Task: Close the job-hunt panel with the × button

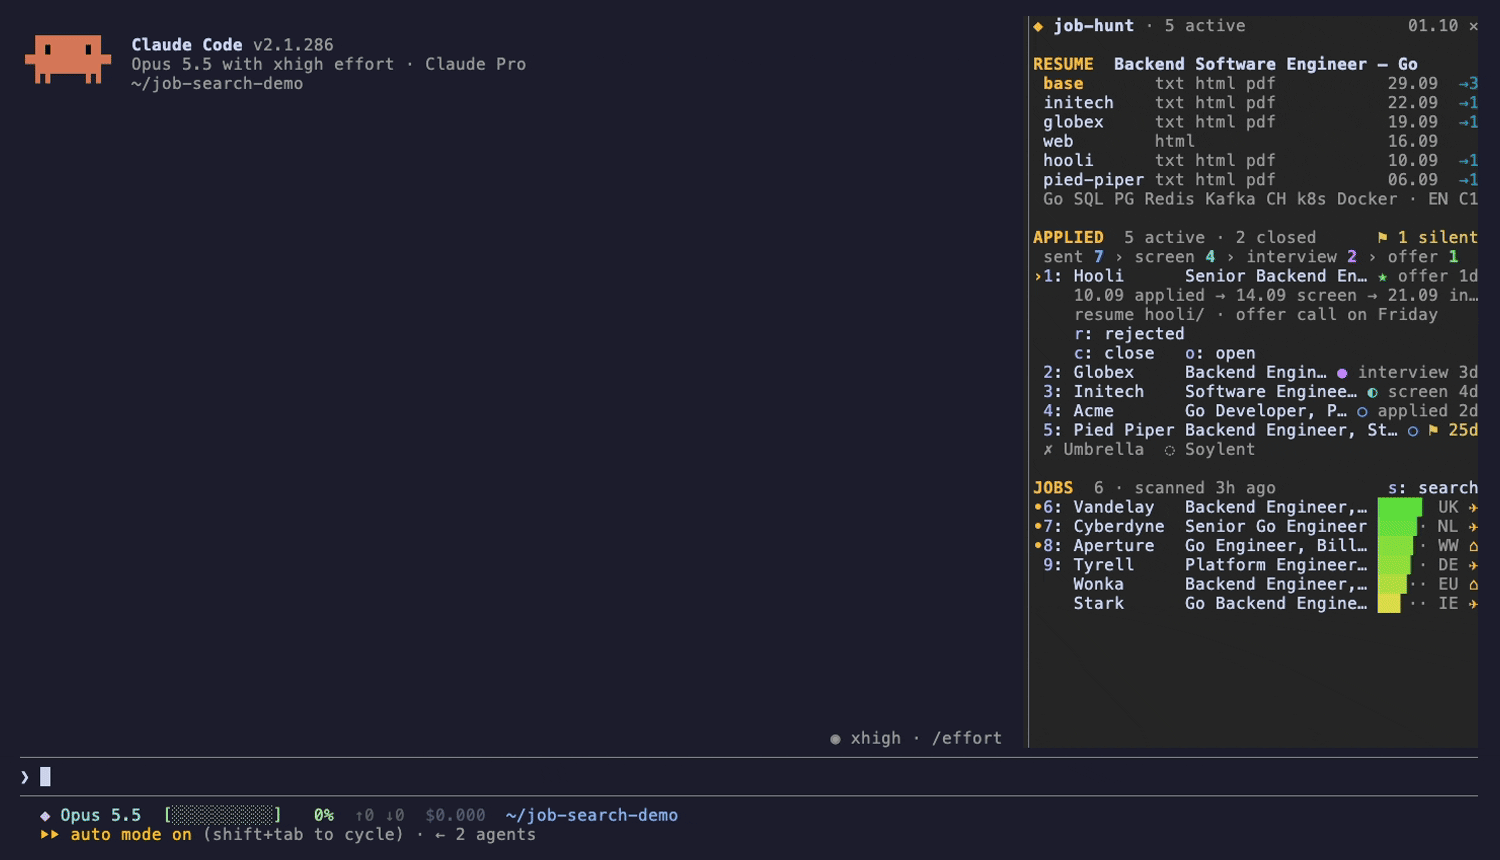Action: pos(1473,26)
